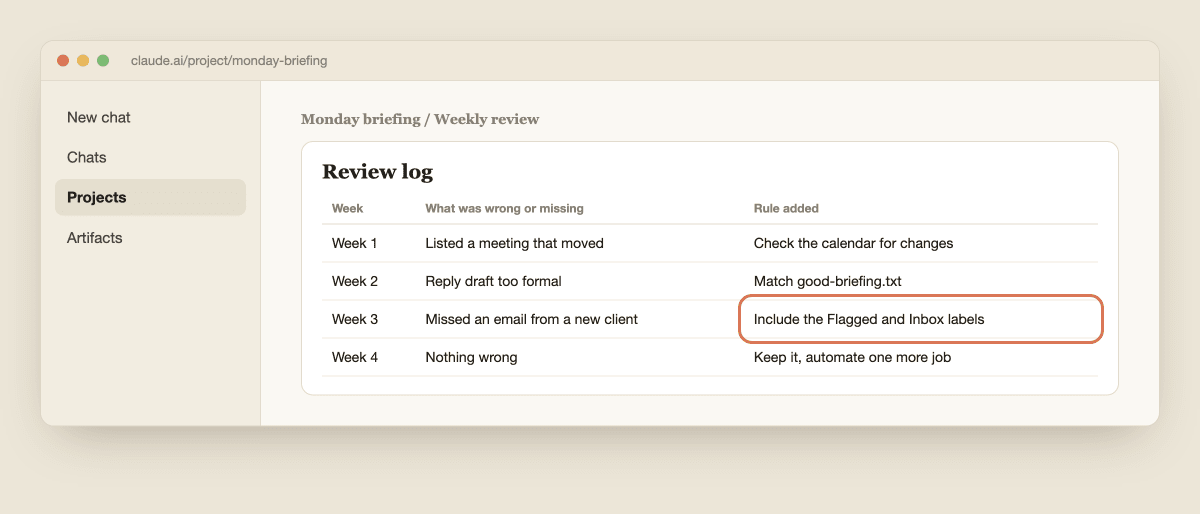Select Projects in sidebar
Screen dimensions: 1200x514
coord(150,197)
